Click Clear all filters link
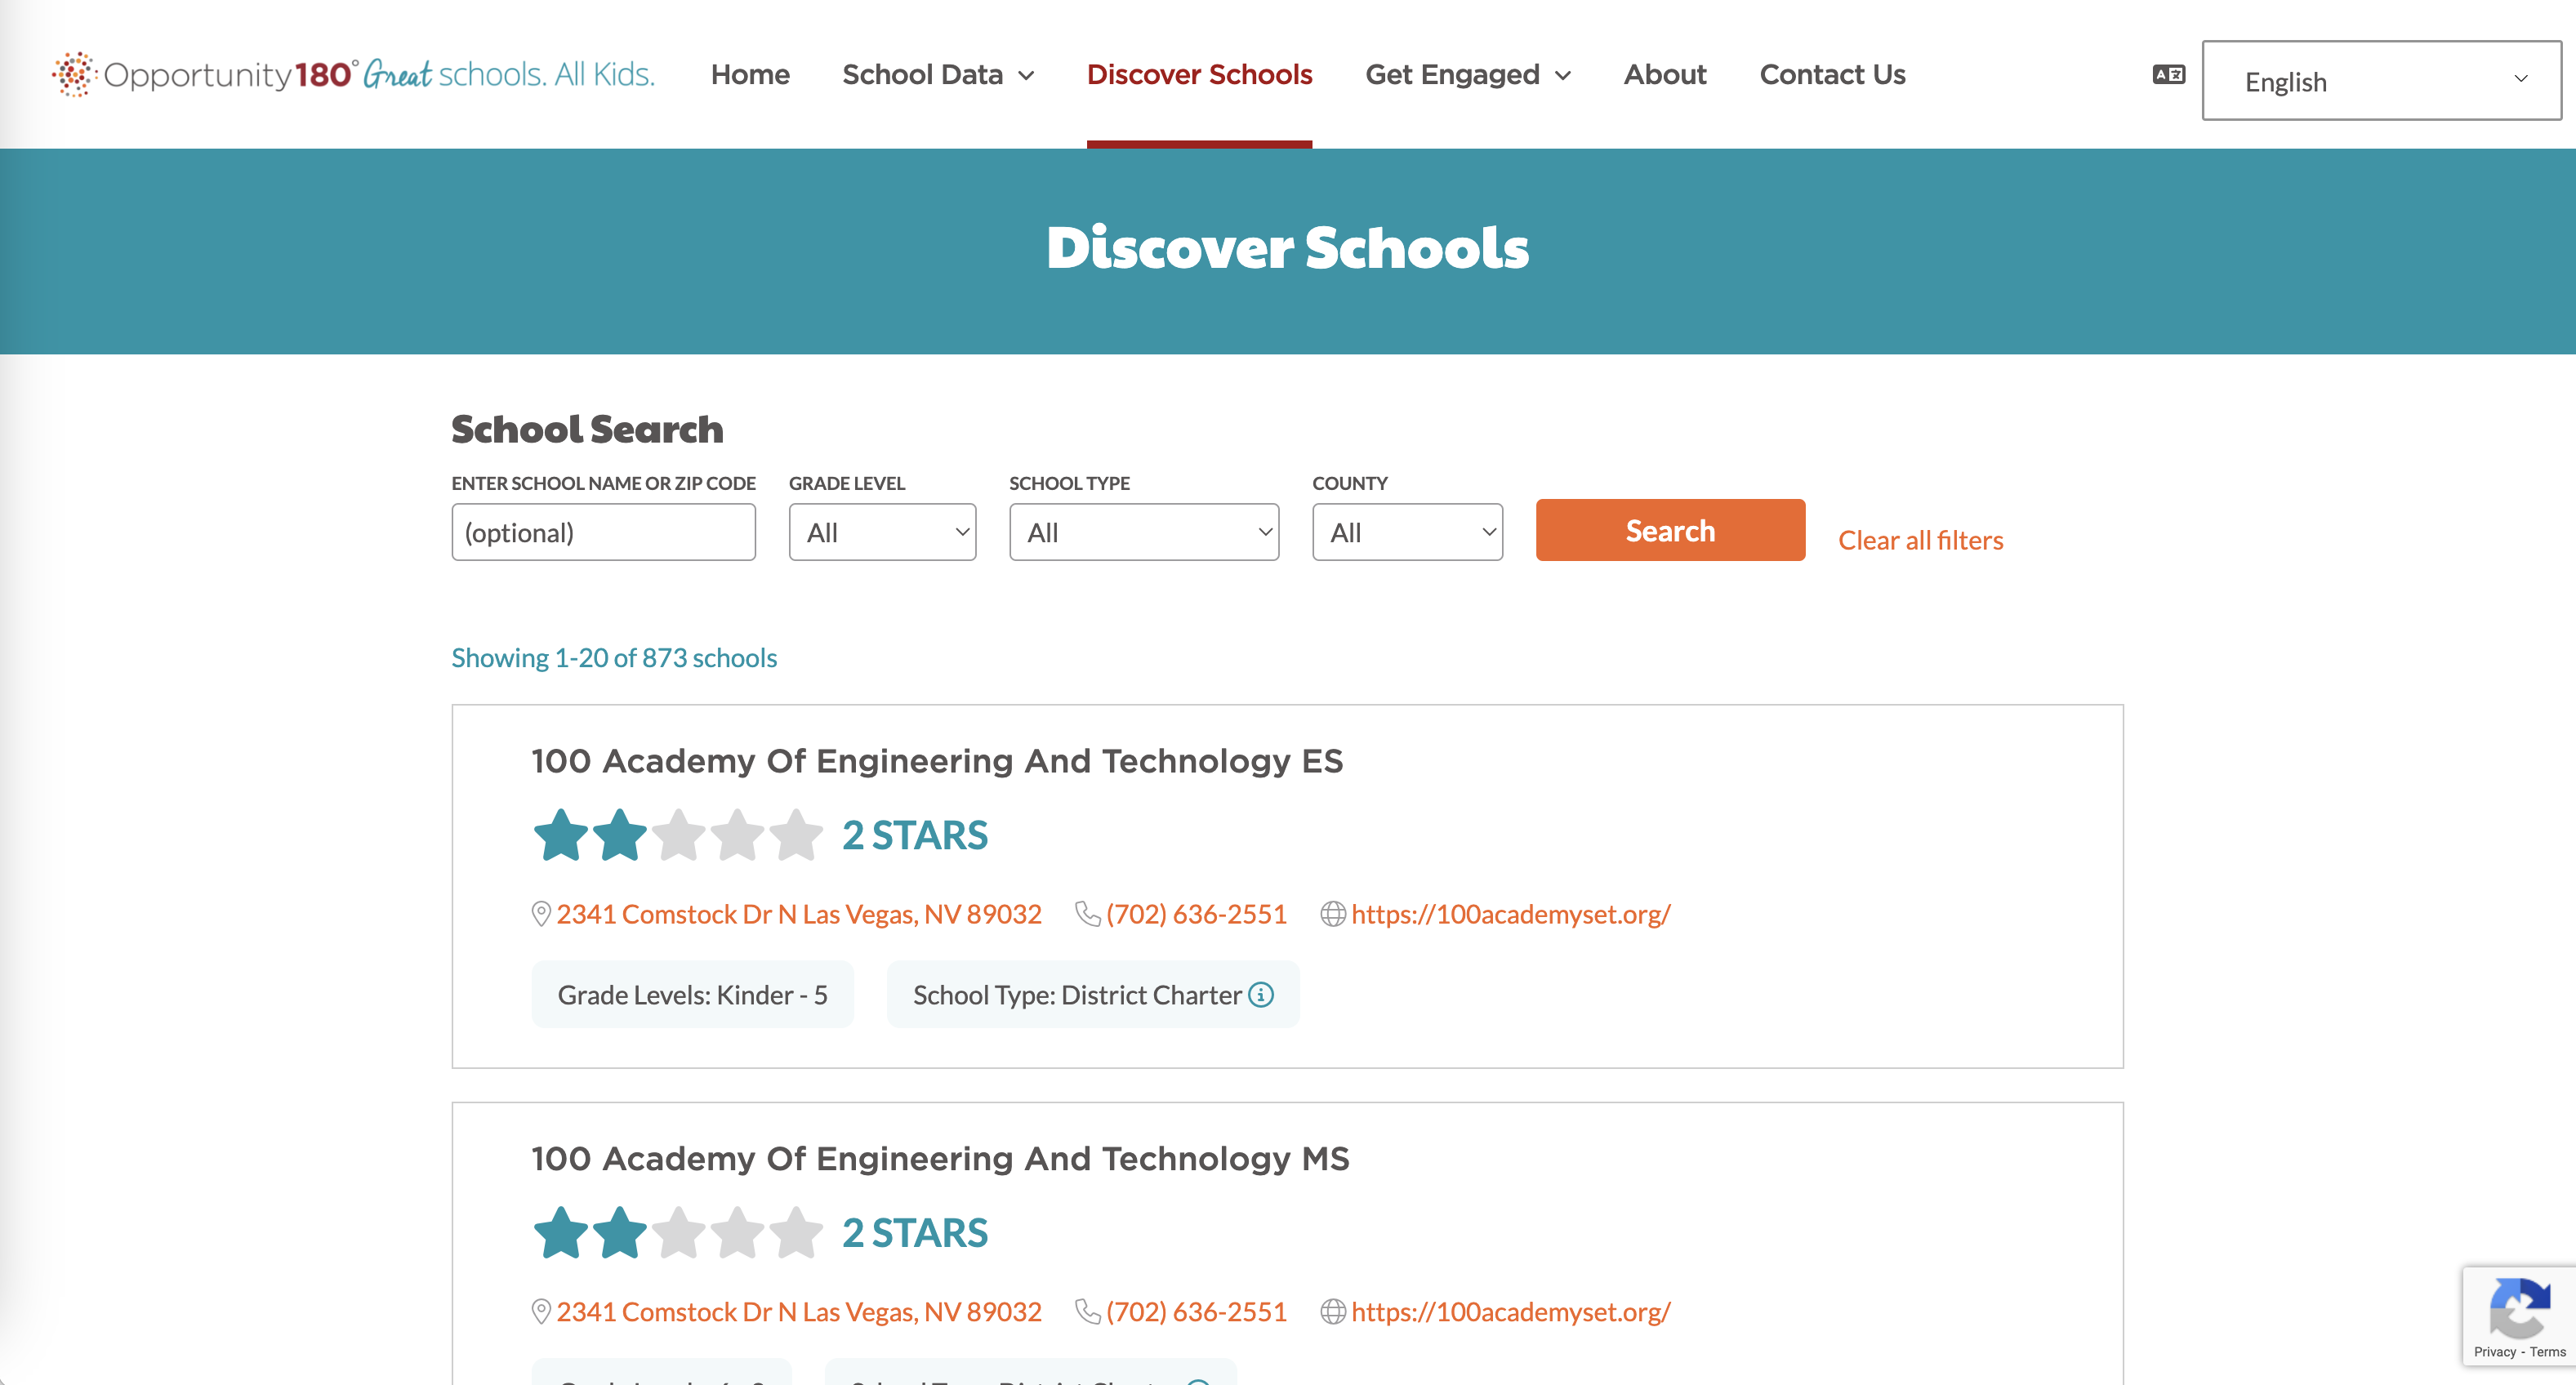Screen dimensions: 2576x1385 [x=1920, y=540]
